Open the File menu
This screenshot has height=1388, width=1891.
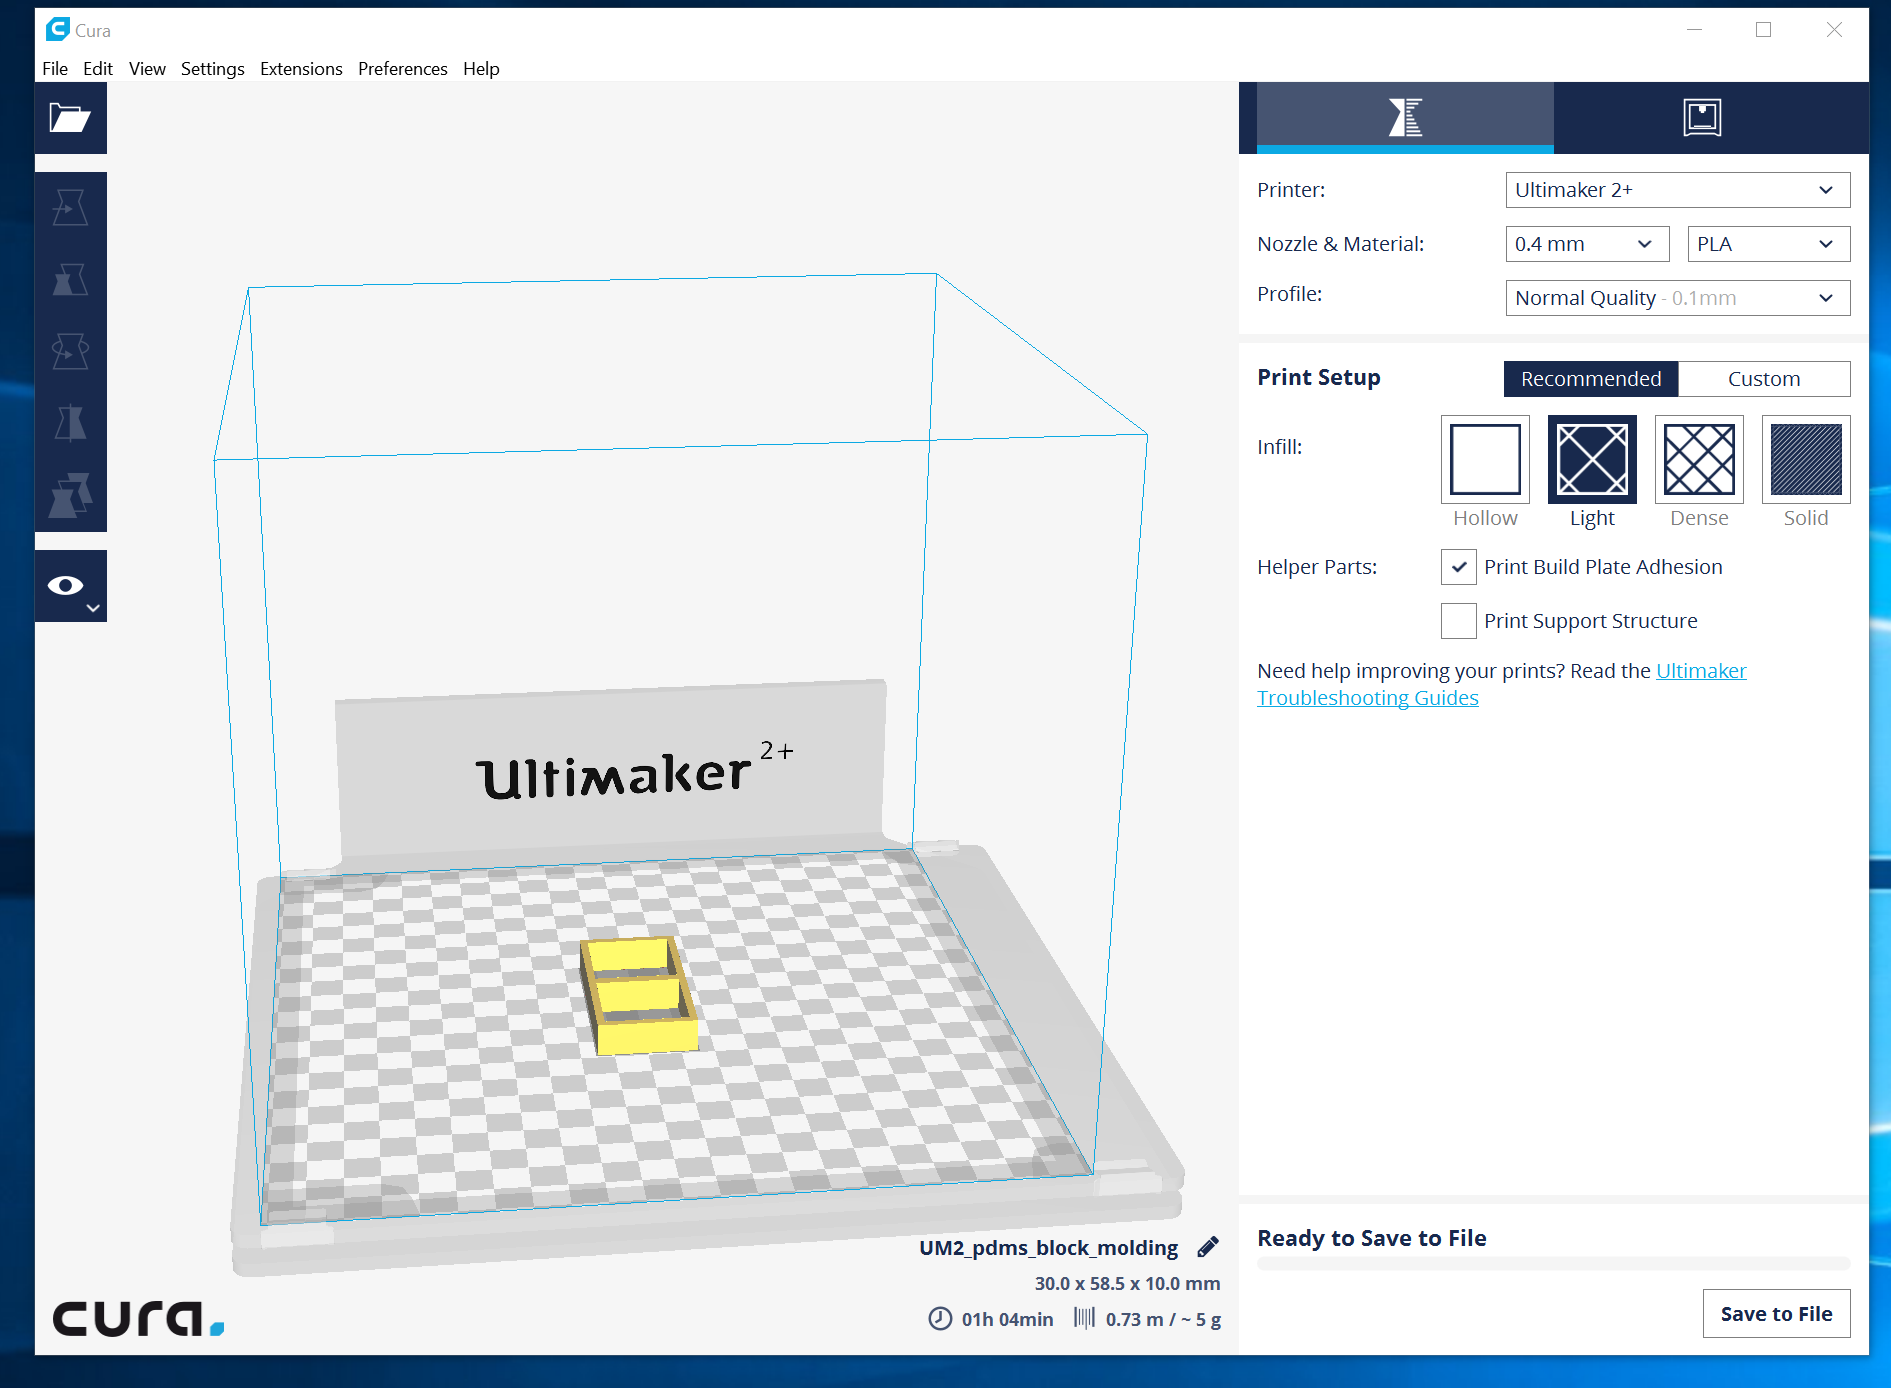pos(55,68)
